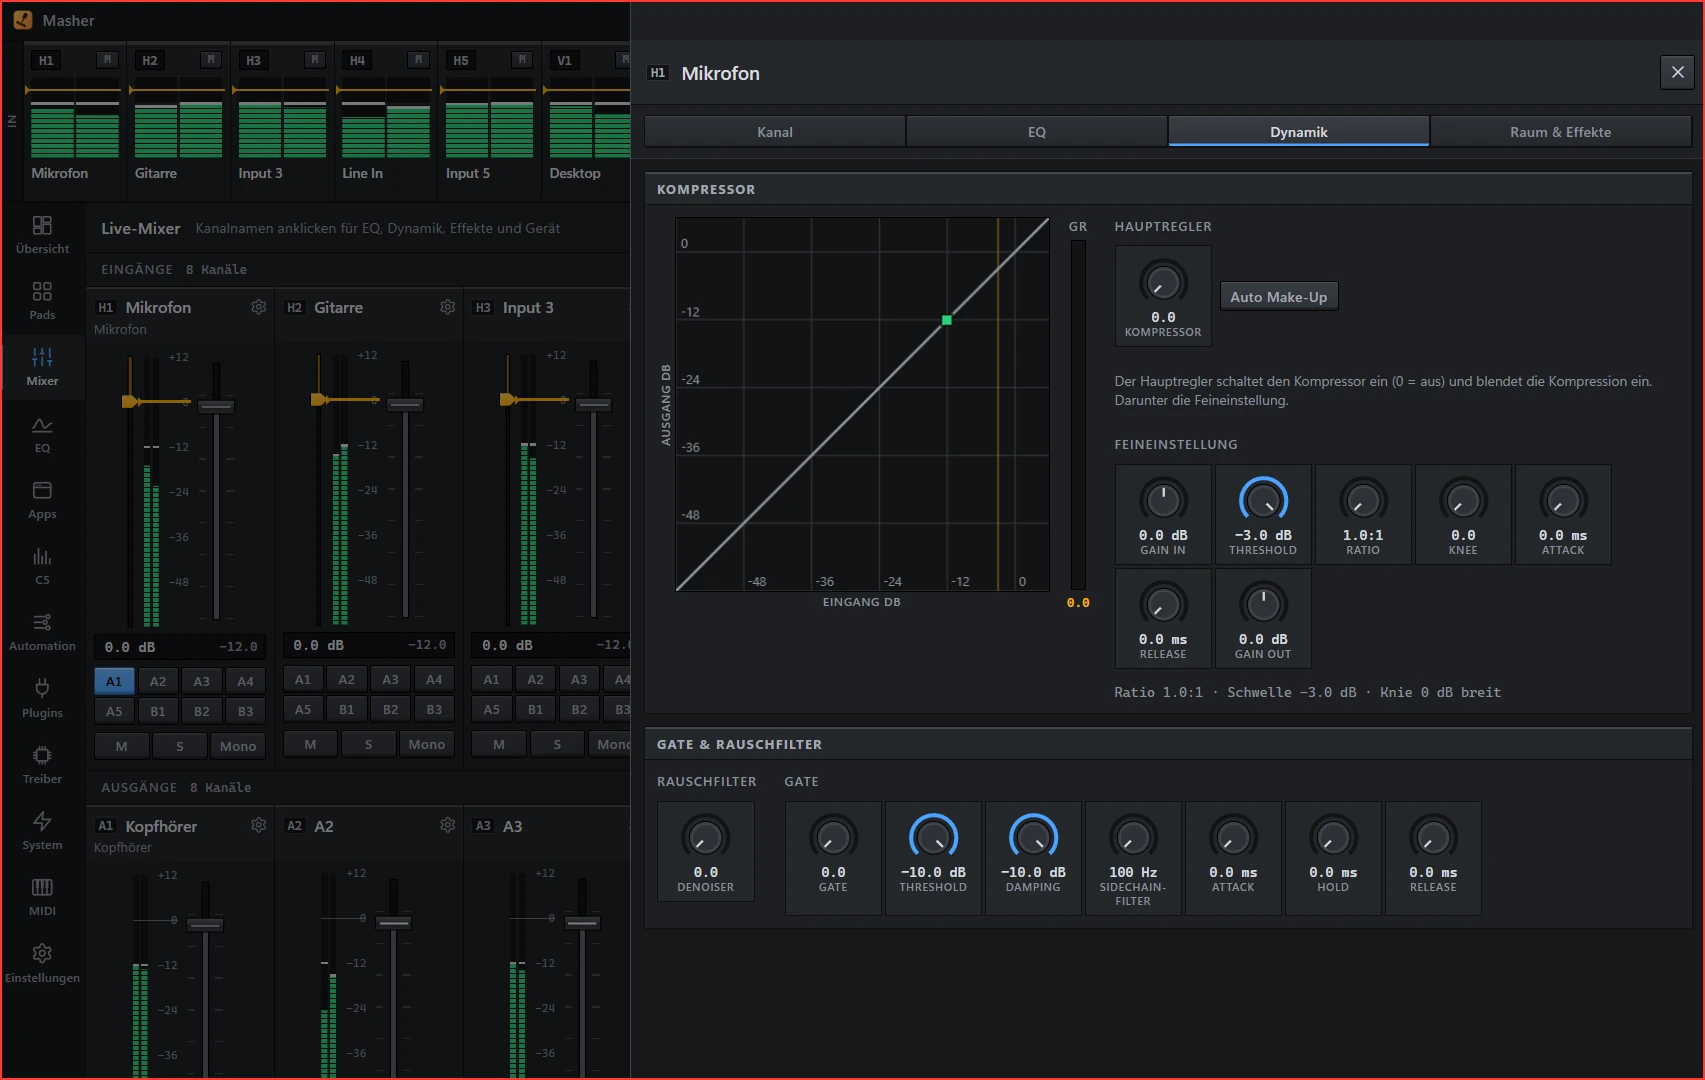Screen dimensions: 1705x1080
Task: Click the Gitarre channel name in mixer
Action: pyautogui.click(x=338, y=307)
